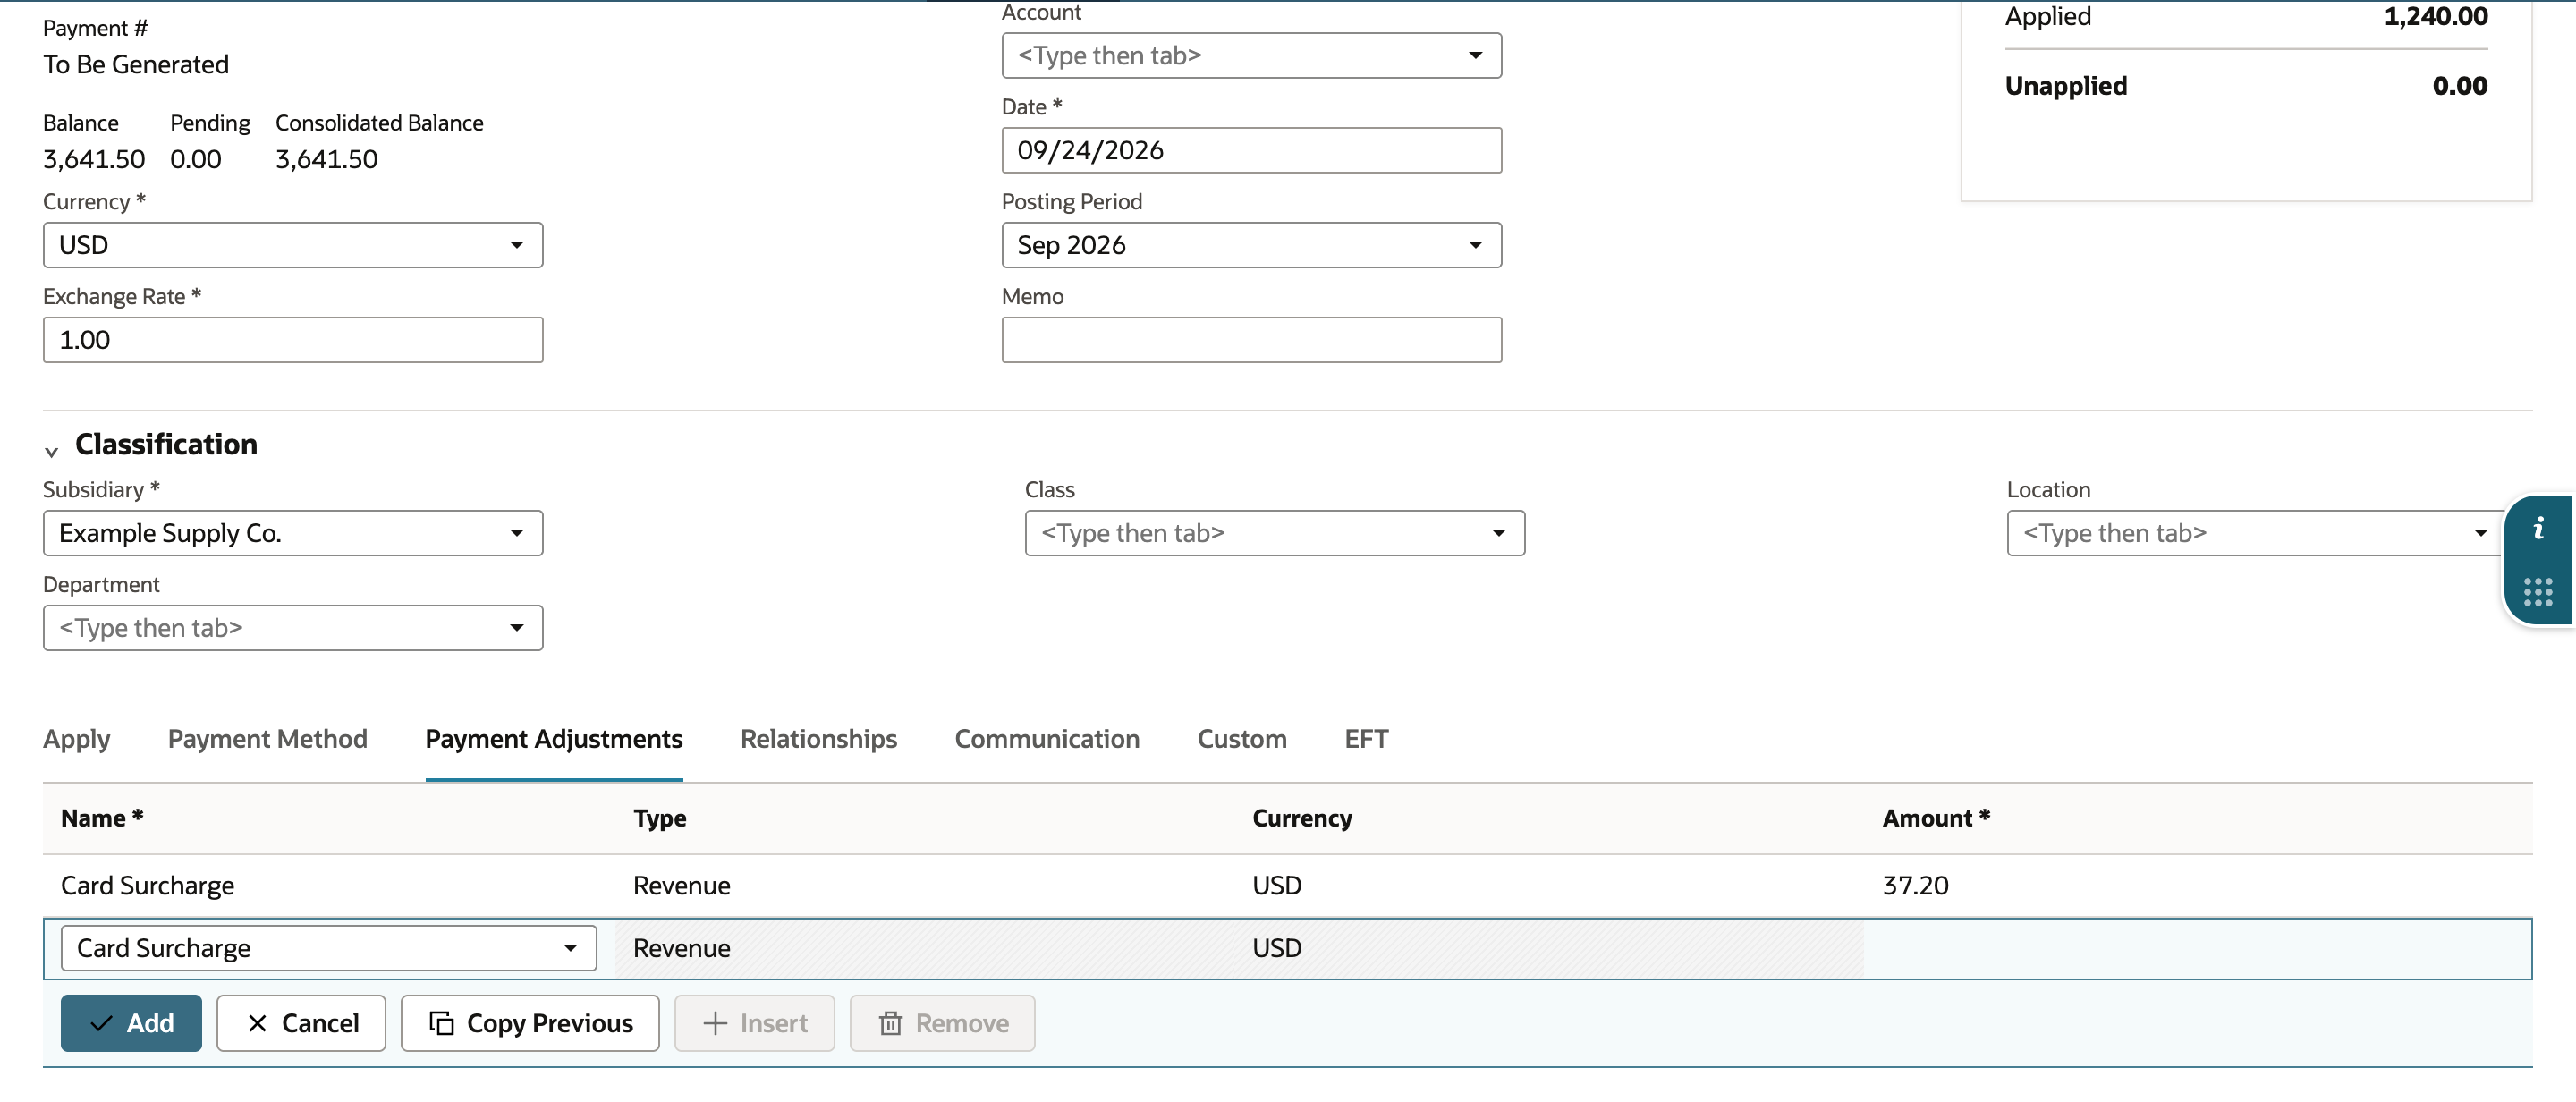This screenshot has width=2576, height=1102.
Task: Open the Subsidiary dropdown
Action: pyautogui.click(x=293, y=533)
